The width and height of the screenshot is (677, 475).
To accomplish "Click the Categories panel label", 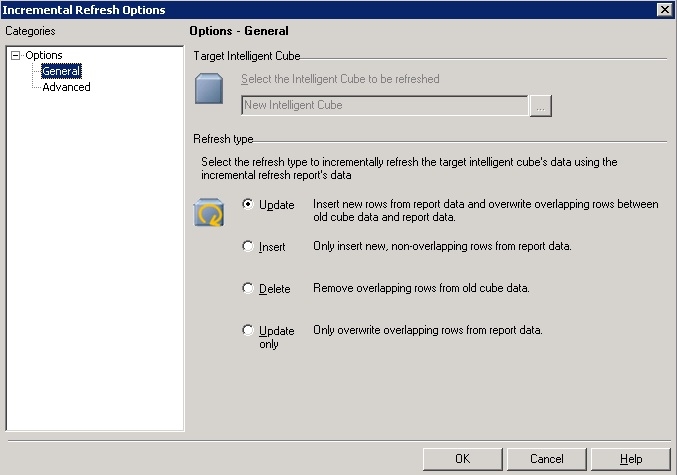I will coord(30,31).
